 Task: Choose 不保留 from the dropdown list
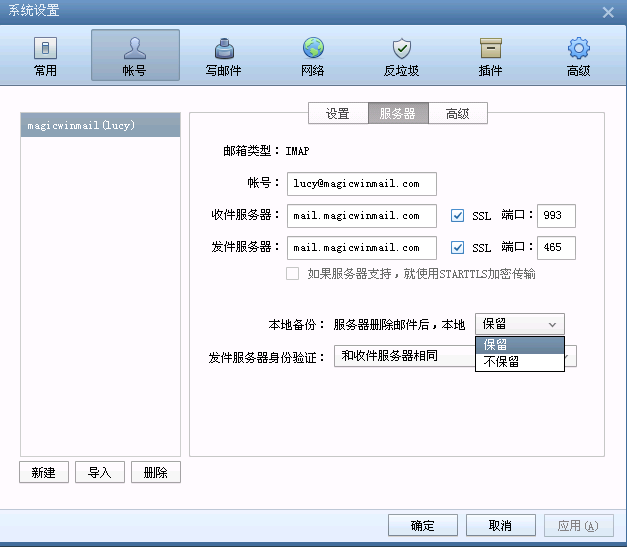(x=519, y=362)
